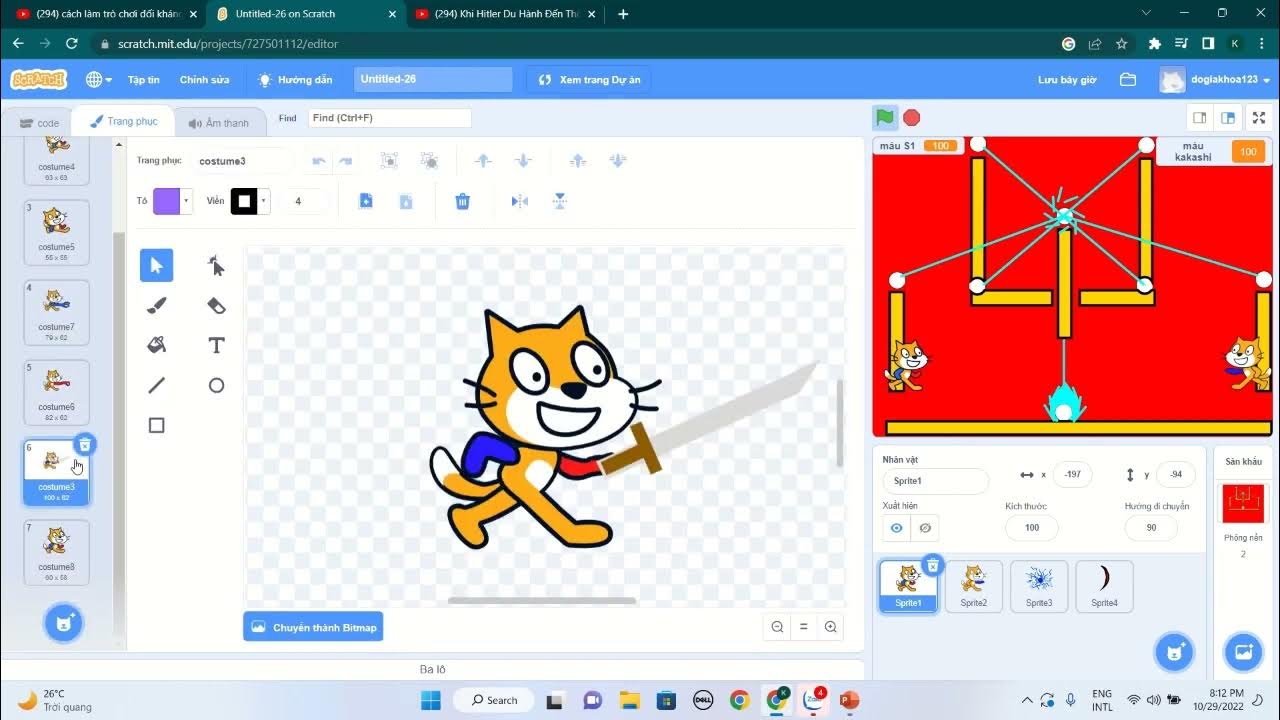Image resolution: width=1280 pixels, height=720 pixels.
Task: Click the Scratch logo
Action: point(39,79)
